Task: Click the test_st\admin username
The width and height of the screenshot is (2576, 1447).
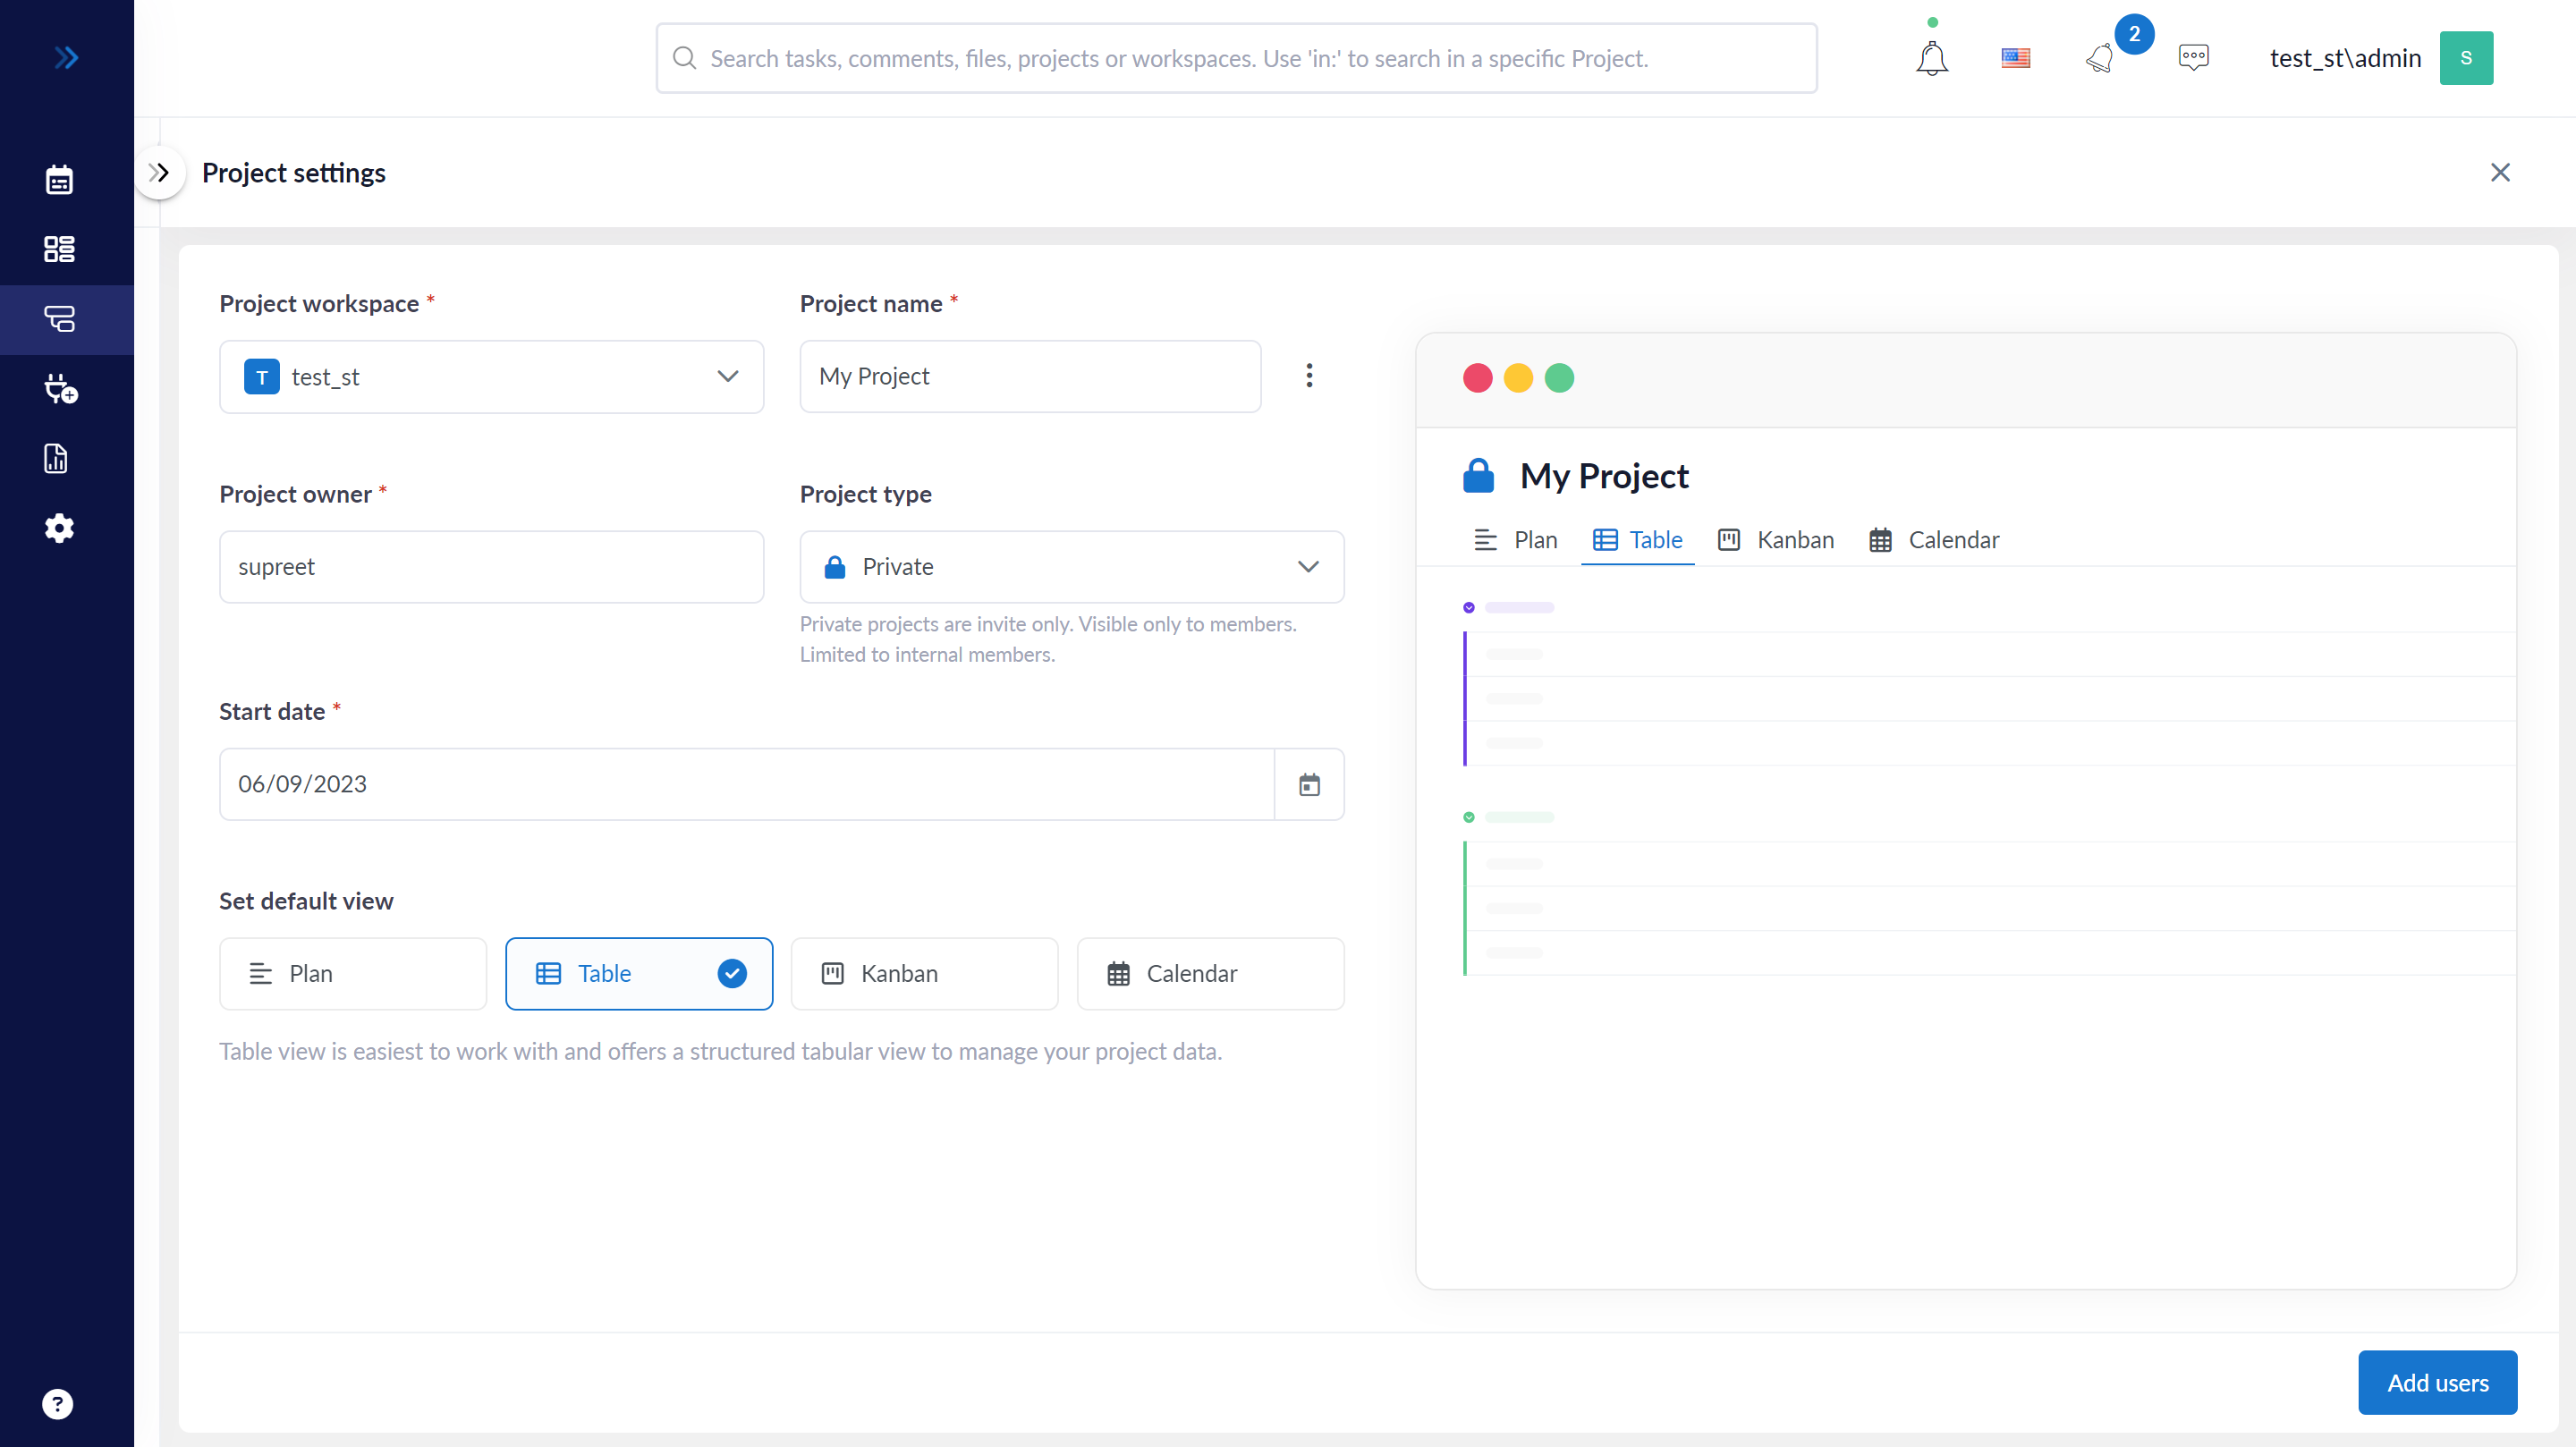Action: (x=2345, y=58)
